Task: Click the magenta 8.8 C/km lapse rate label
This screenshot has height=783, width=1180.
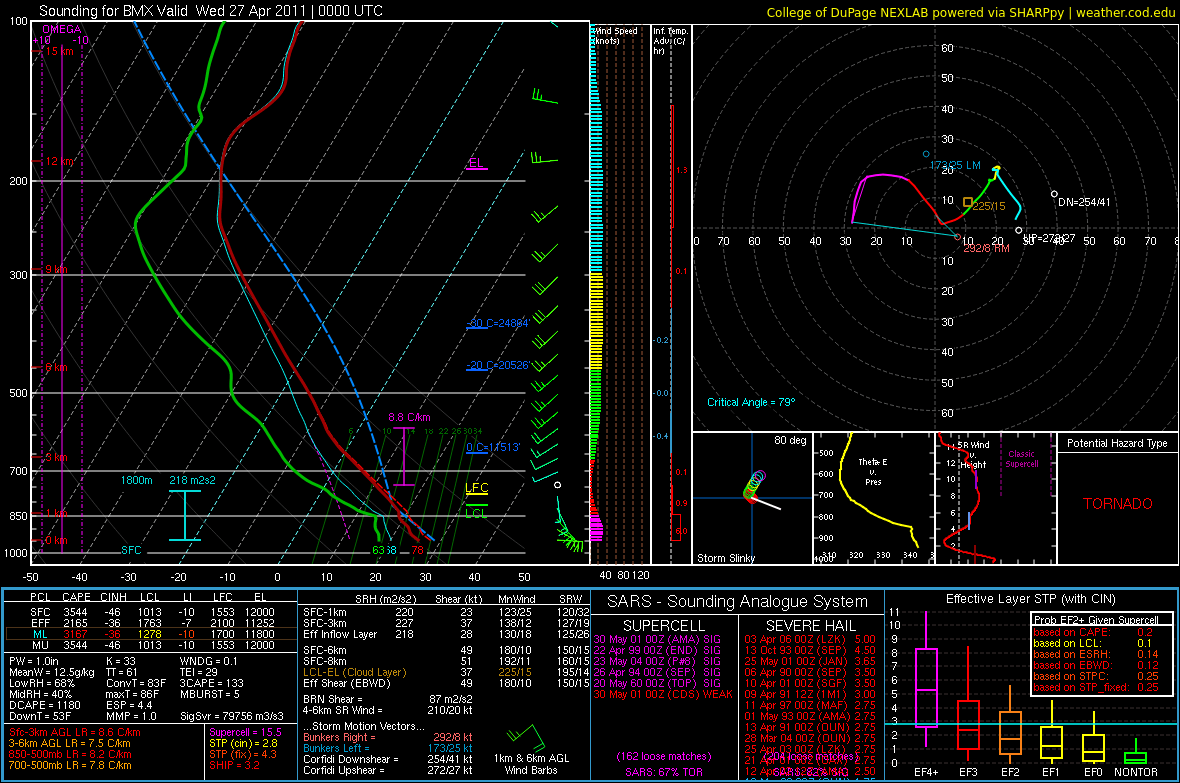Action: [x=409, y=417]
